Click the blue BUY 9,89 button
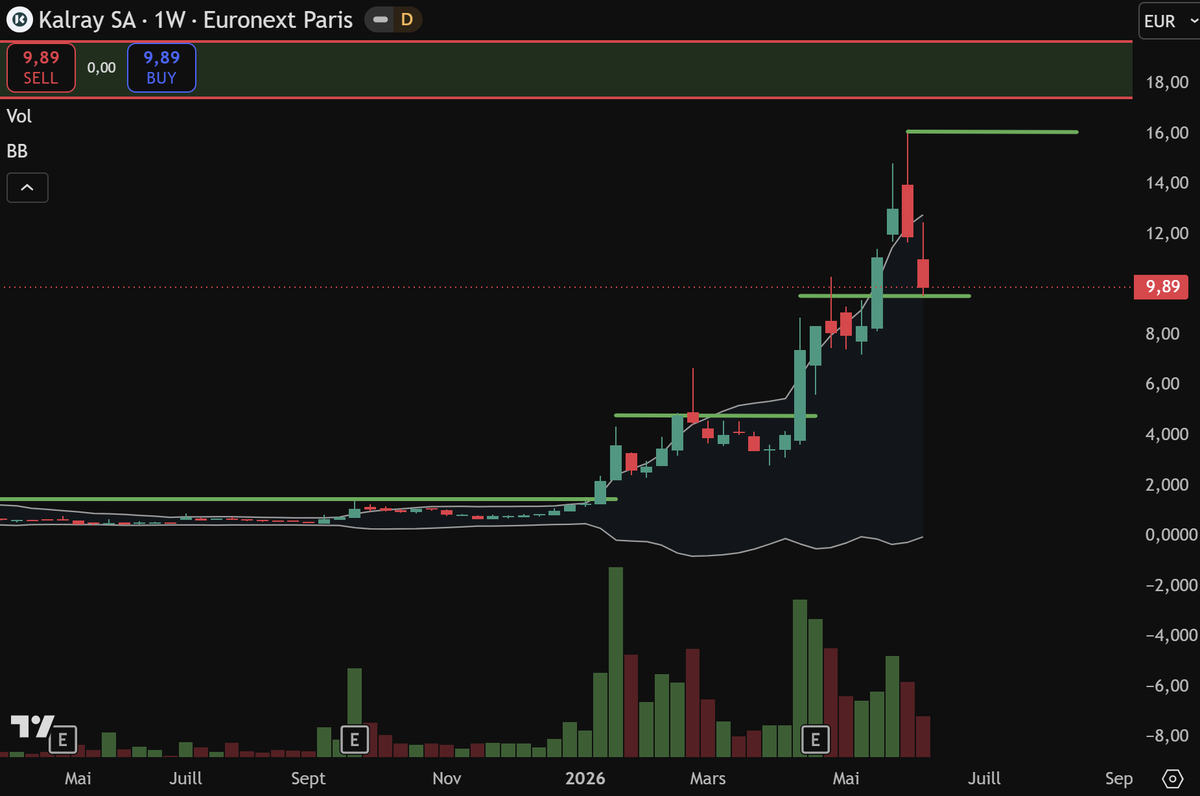 (x=161, y=68)
